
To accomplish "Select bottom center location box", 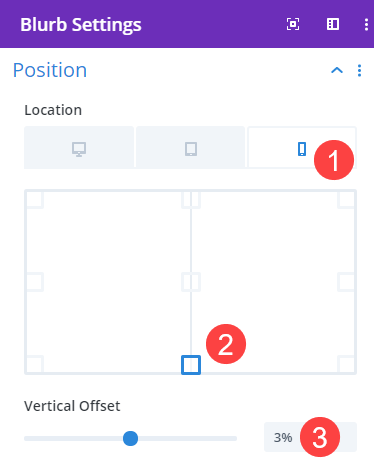I will point(191,365).
